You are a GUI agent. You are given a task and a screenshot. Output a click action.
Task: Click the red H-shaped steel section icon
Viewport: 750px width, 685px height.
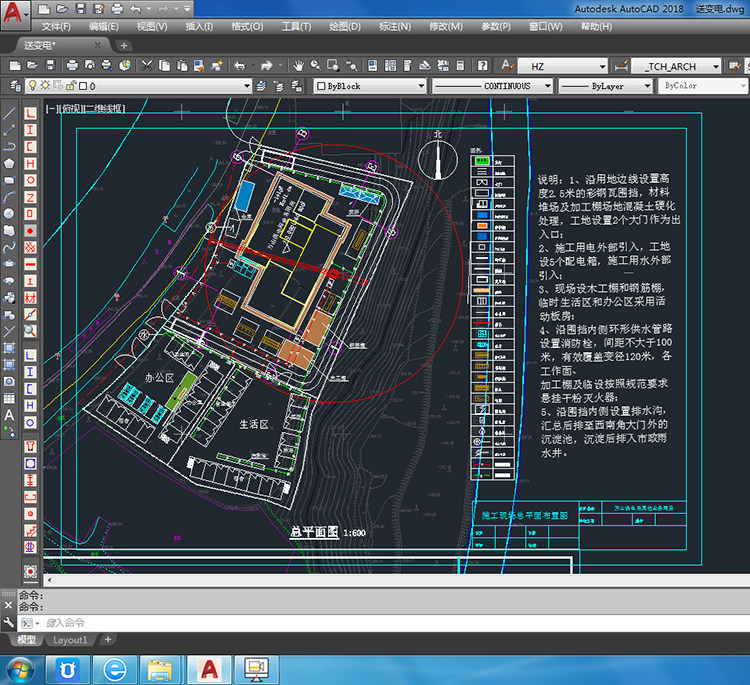pos(30,164)
